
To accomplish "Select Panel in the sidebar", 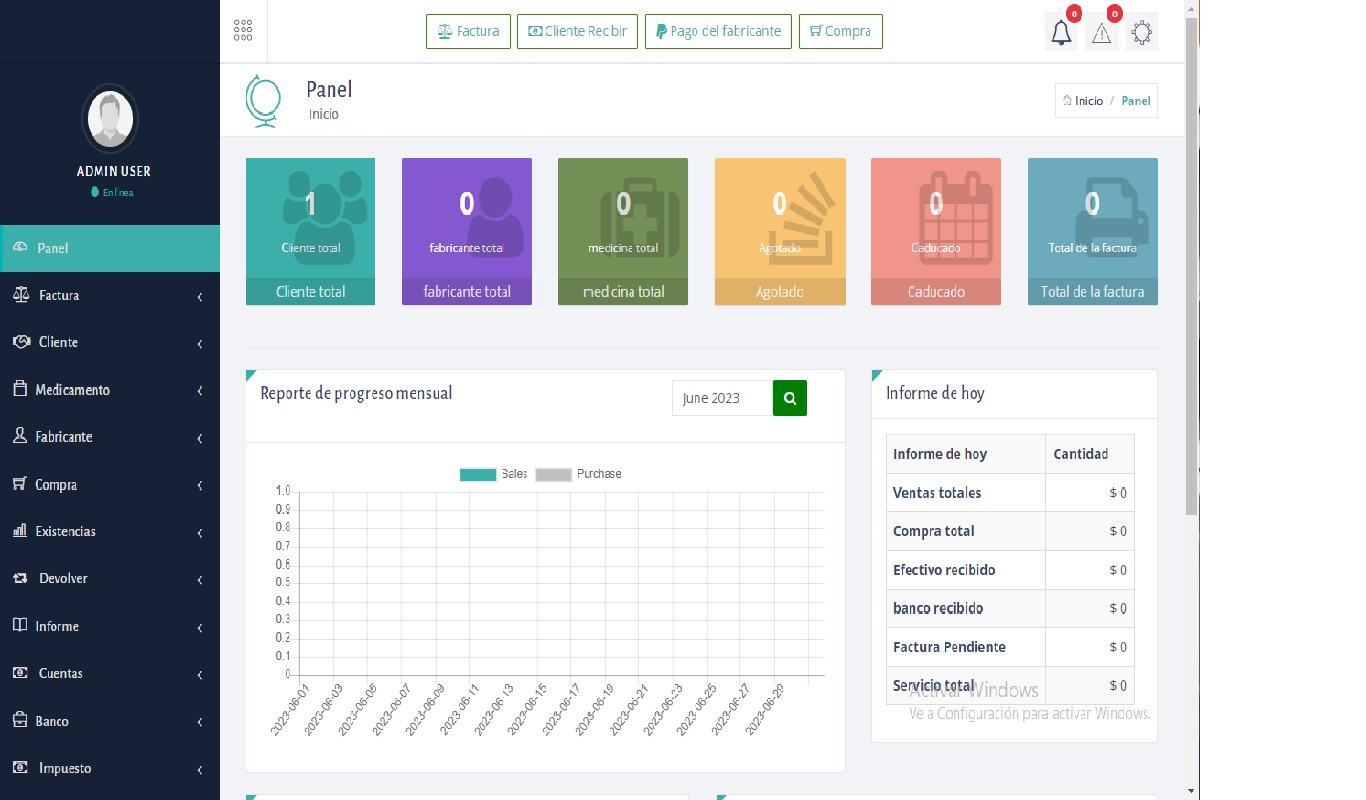I will (110, 248).
